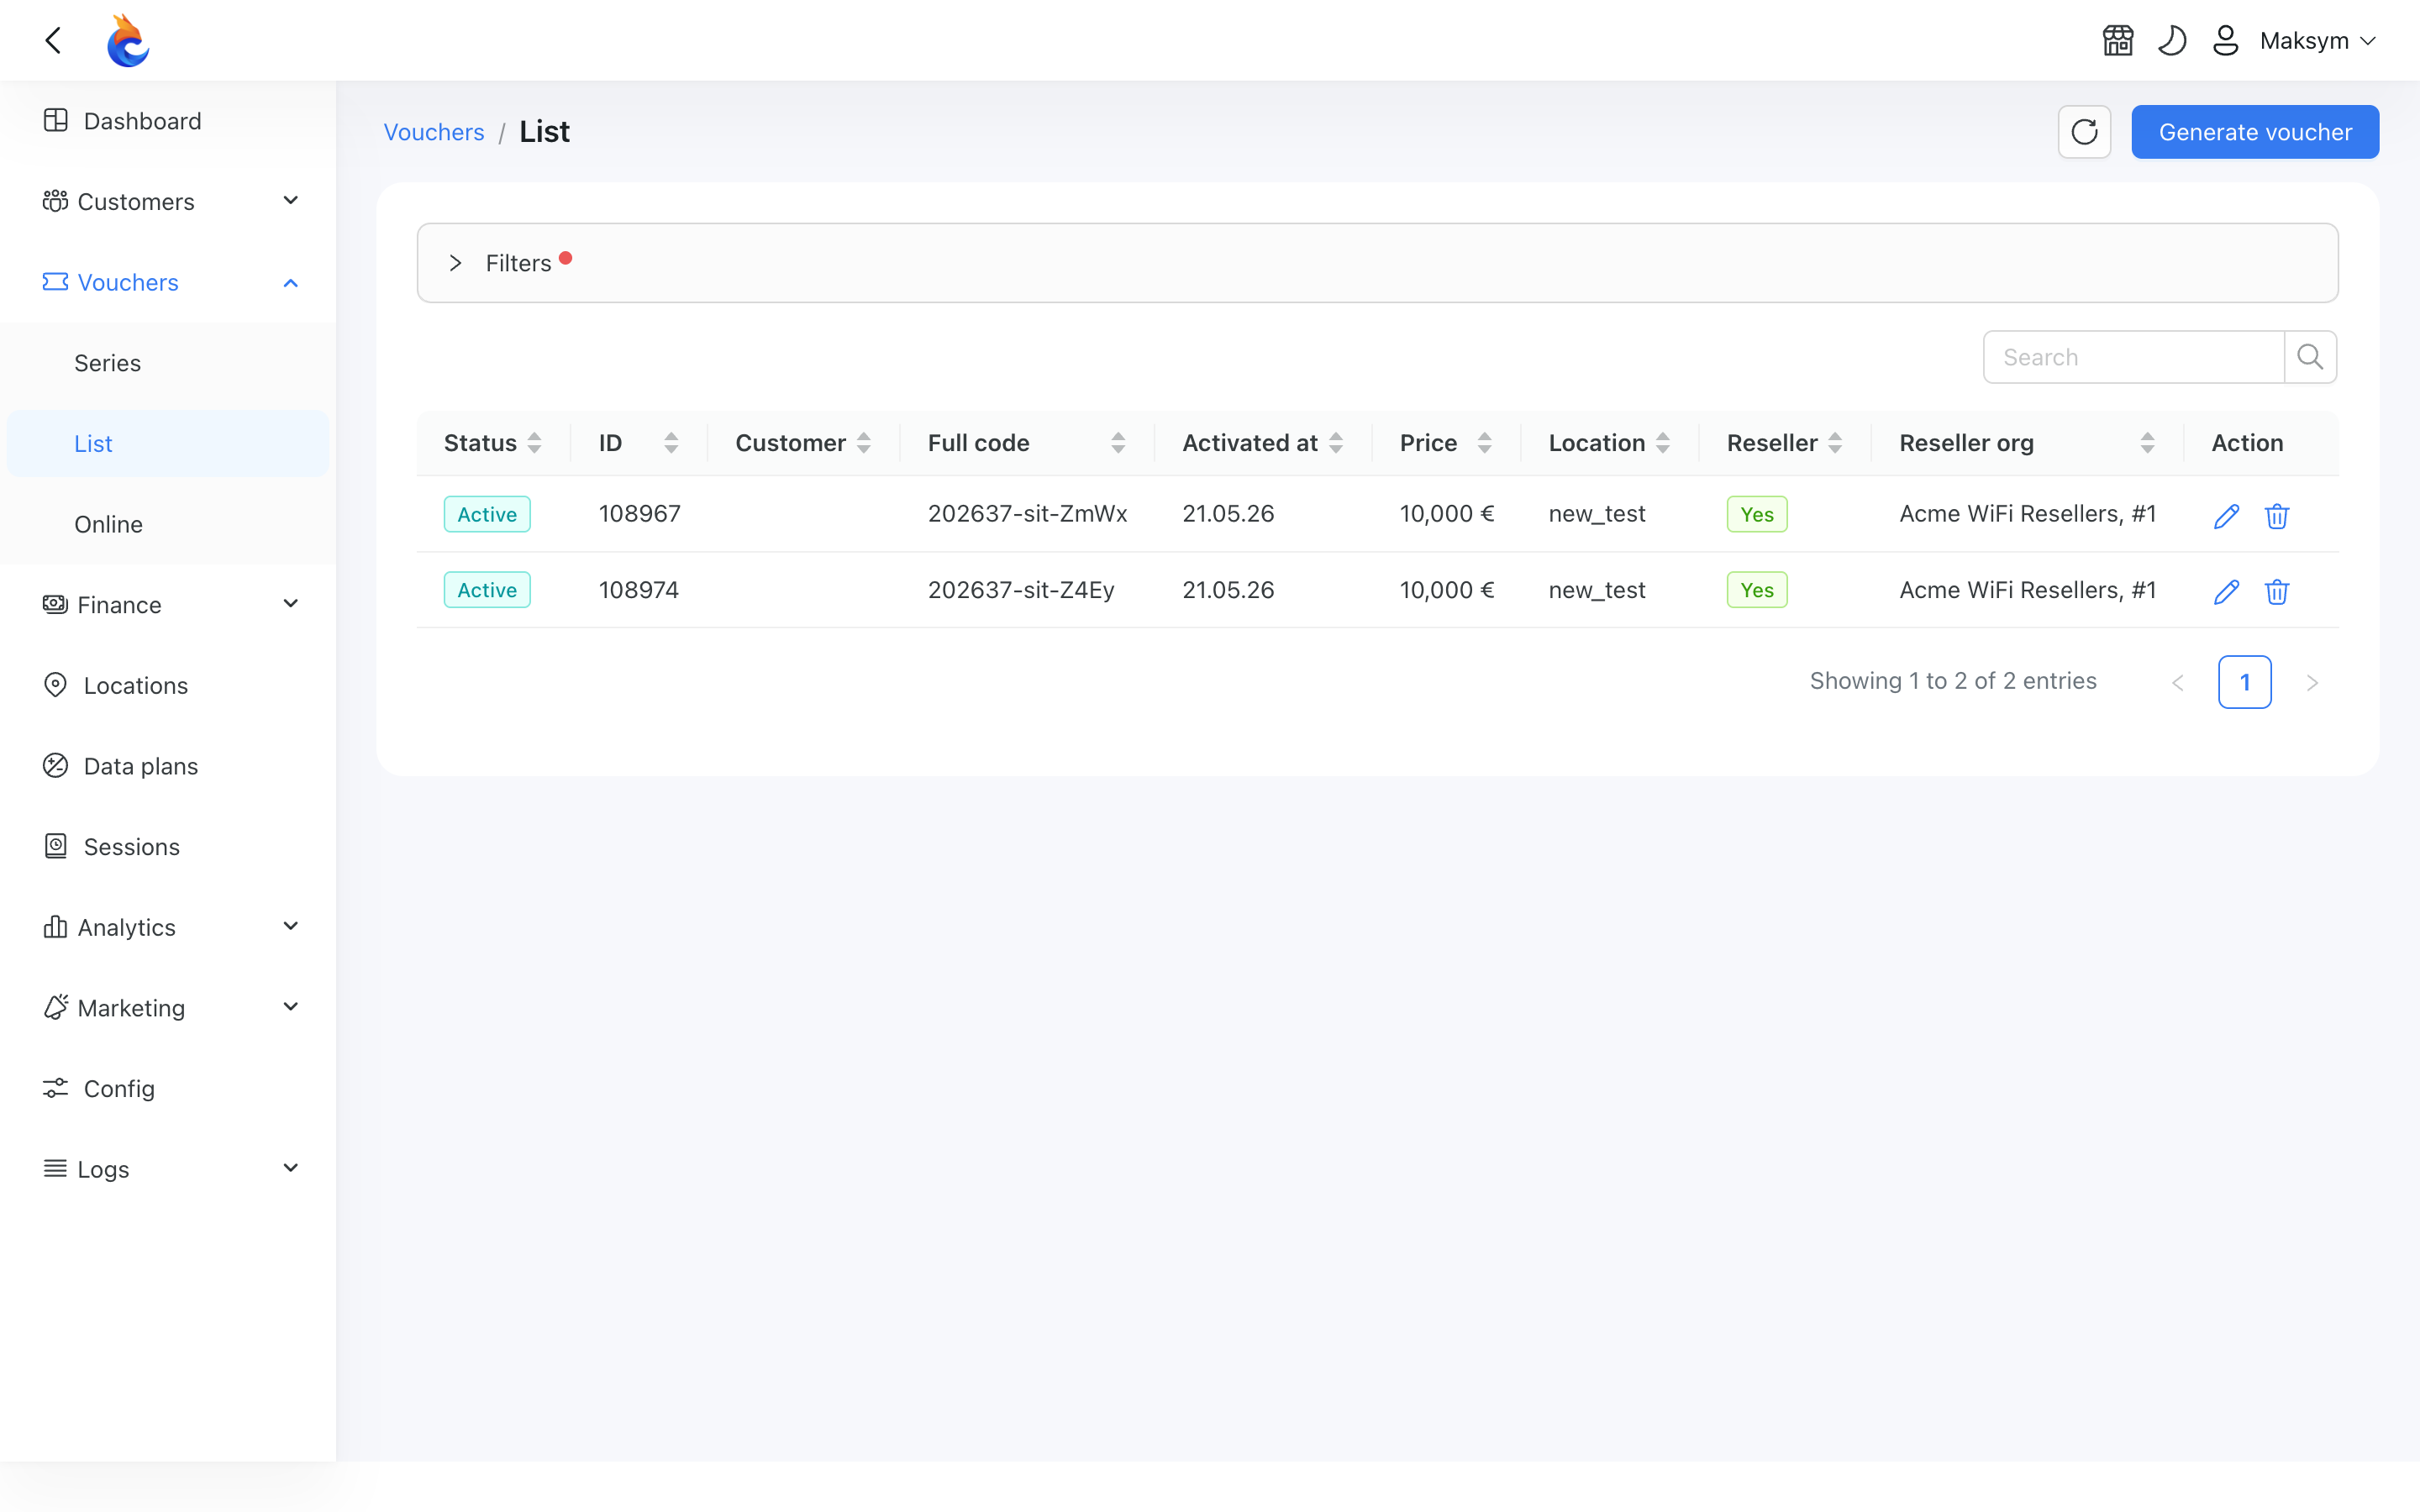
Task: Click ID 108974 cell
Action: click(639, 590)
